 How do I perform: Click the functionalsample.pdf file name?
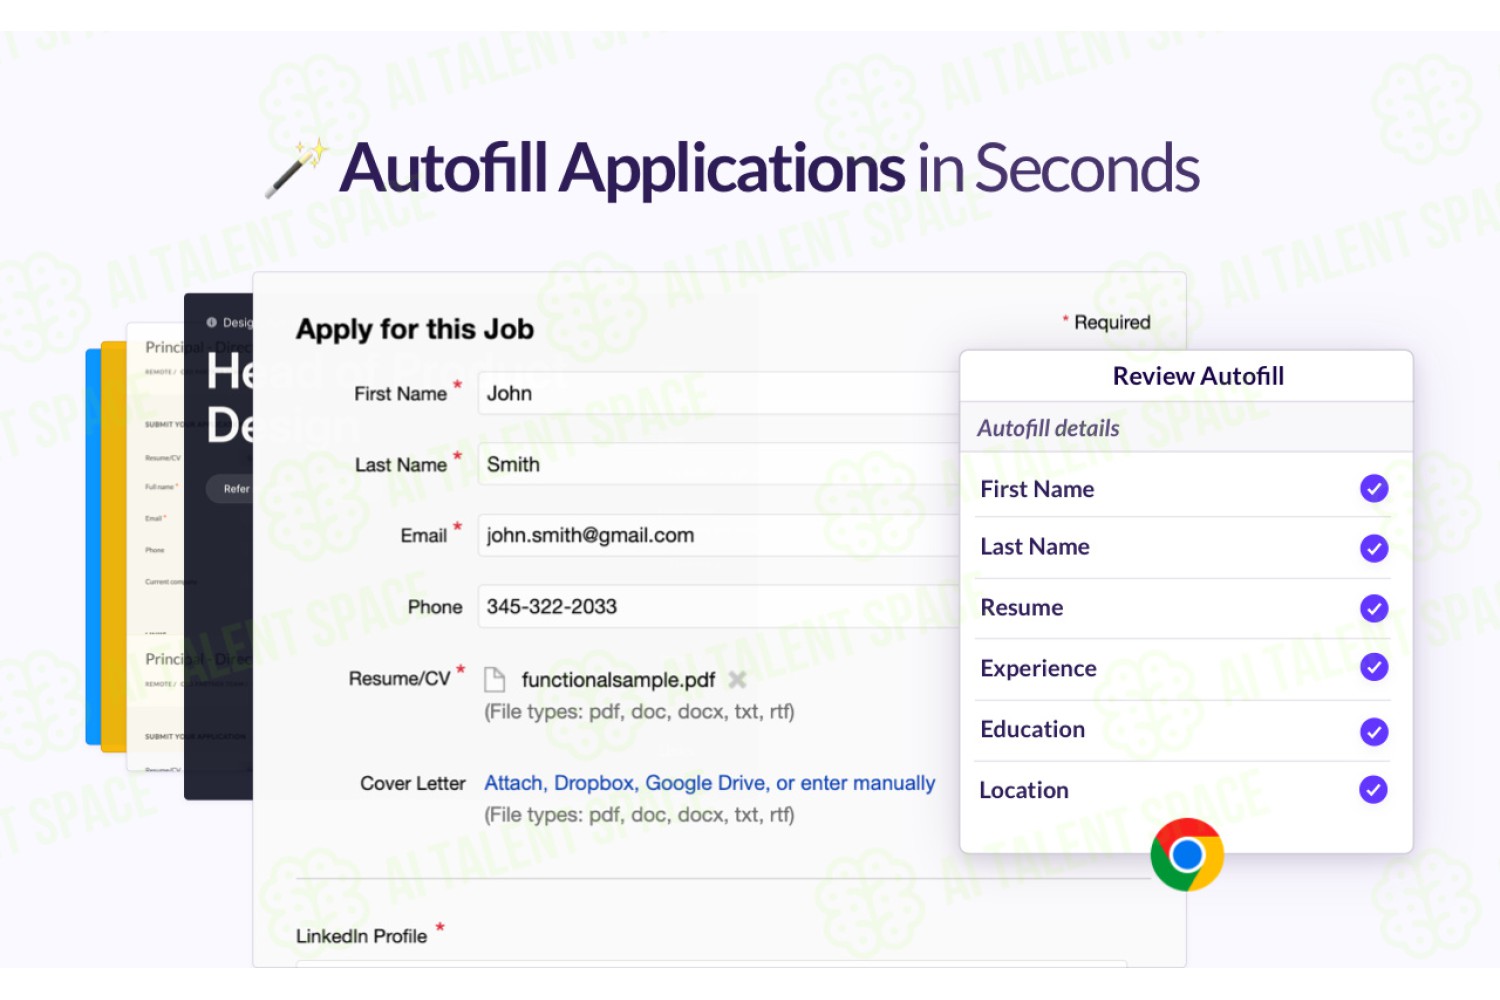click(618, 680)
